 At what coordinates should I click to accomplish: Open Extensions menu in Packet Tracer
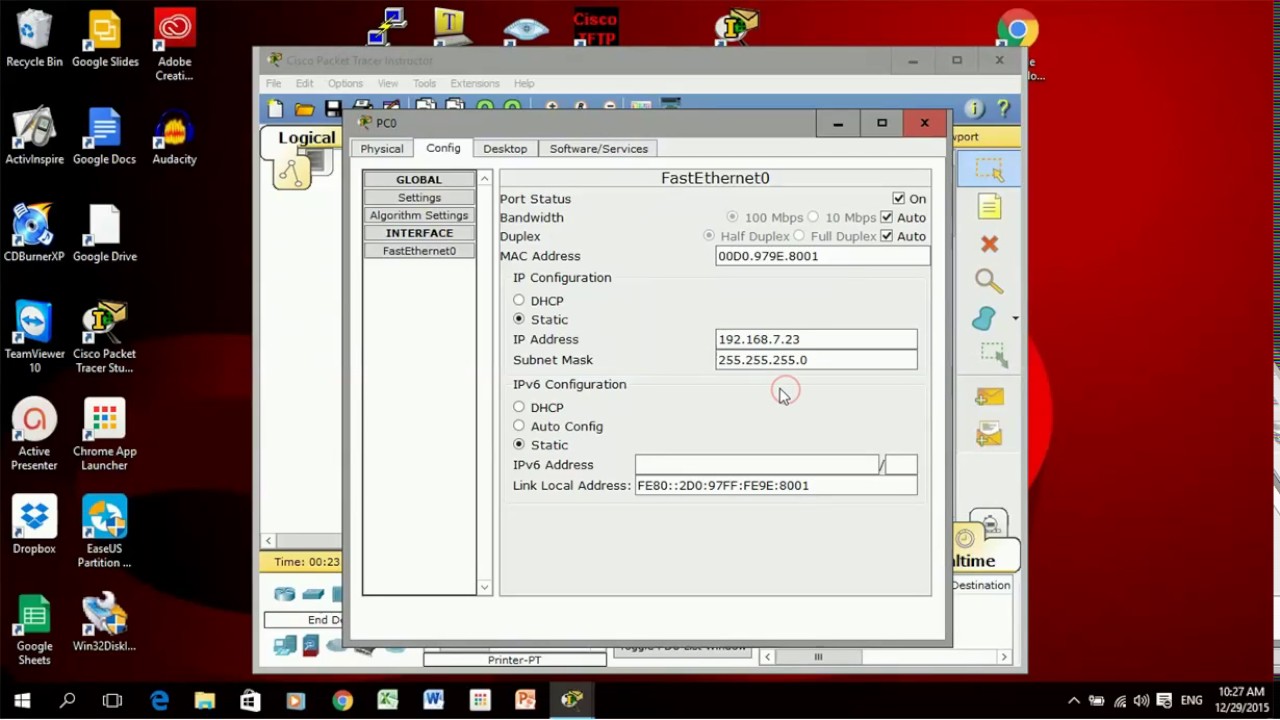pyautogui.click(x=475, y=83)
